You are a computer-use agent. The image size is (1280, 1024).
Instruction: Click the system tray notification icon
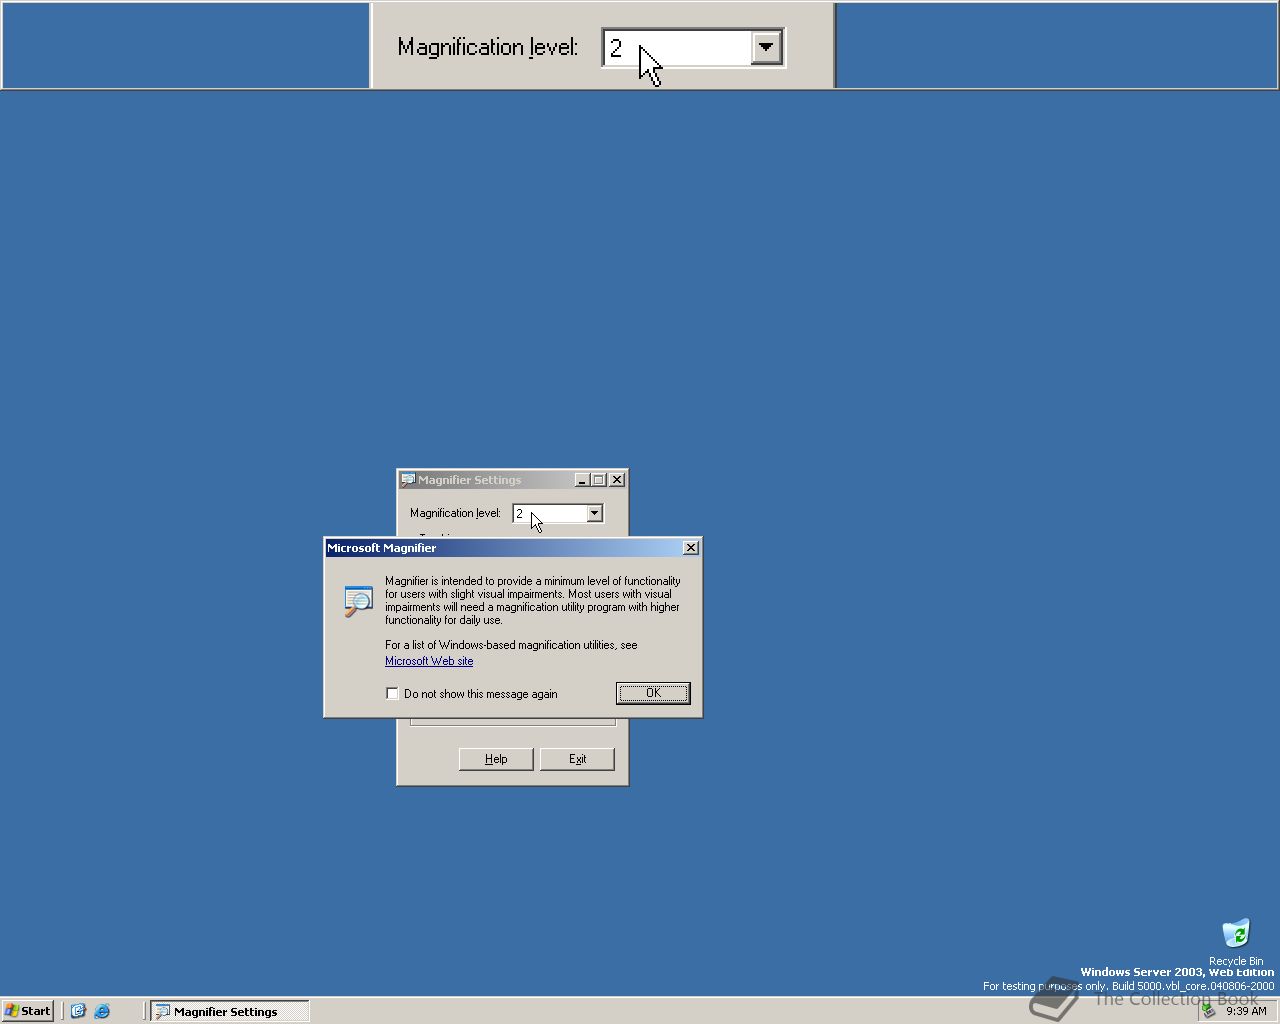(x=1208, y=1011)
